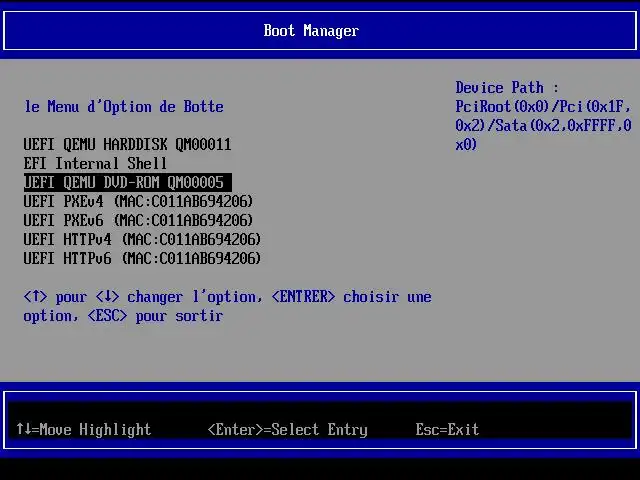This screenshot has width=640, height=480.
Task: Select the UEFI HTTPv4 boot entry
Action: click(142, 240)
